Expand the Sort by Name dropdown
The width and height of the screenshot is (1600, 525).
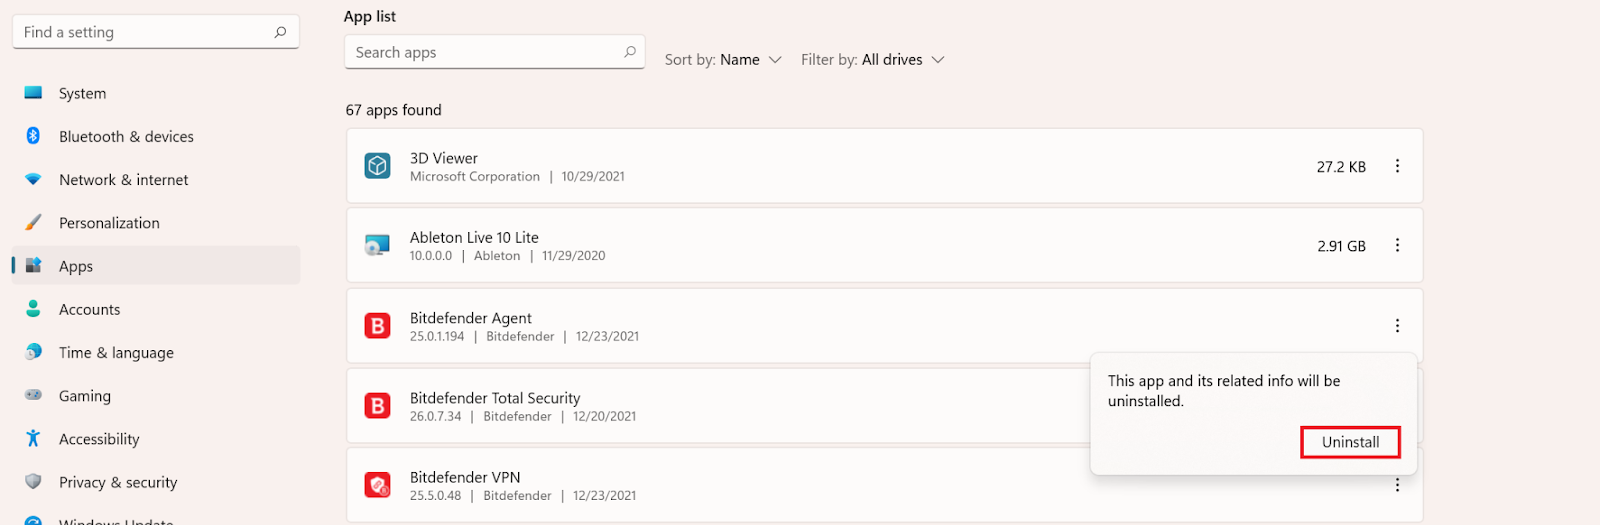click(723, 60)
